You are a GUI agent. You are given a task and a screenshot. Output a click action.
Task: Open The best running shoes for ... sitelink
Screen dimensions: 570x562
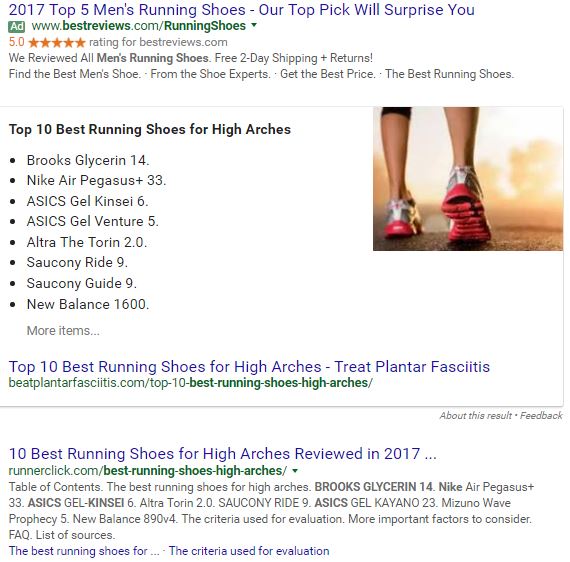click(x=84, y=551)
